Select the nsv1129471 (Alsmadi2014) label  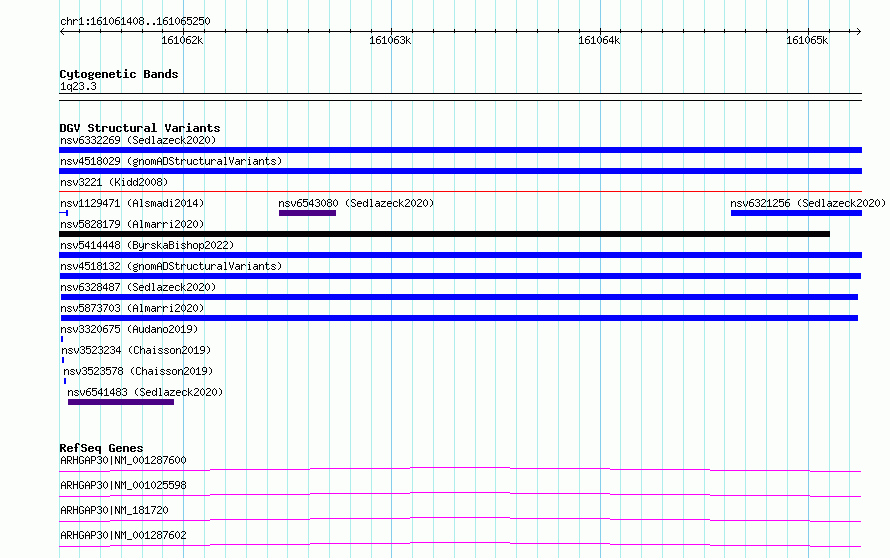(x=132, y=203)
